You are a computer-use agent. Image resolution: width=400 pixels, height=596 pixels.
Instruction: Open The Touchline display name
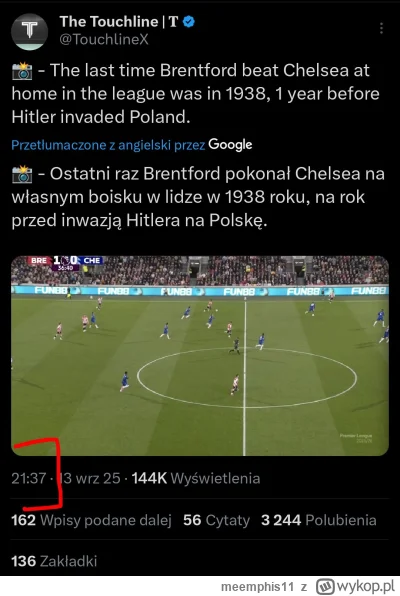coord(119,22)
